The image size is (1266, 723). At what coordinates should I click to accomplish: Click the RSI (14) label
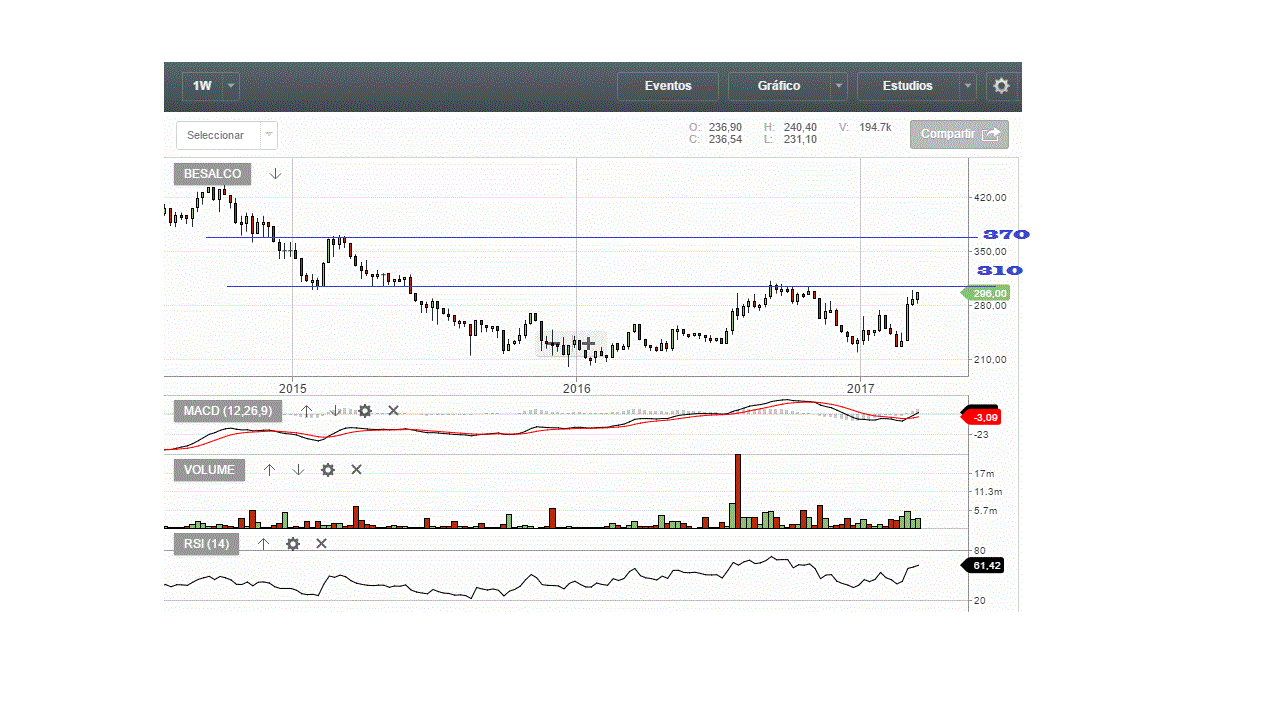pyautogui.click(x=207, y=544)
